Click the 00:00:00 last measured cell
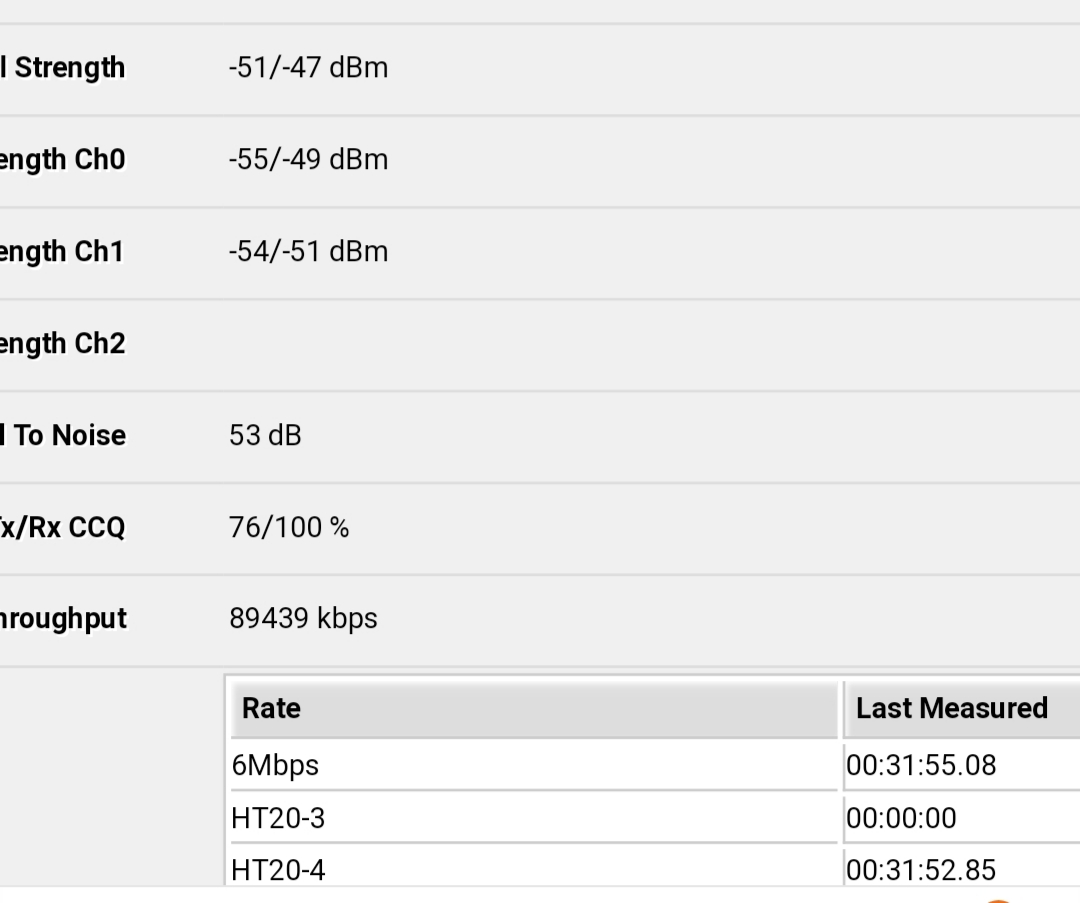The width and height of the screenshot is (1080, 903). [901, 819]
